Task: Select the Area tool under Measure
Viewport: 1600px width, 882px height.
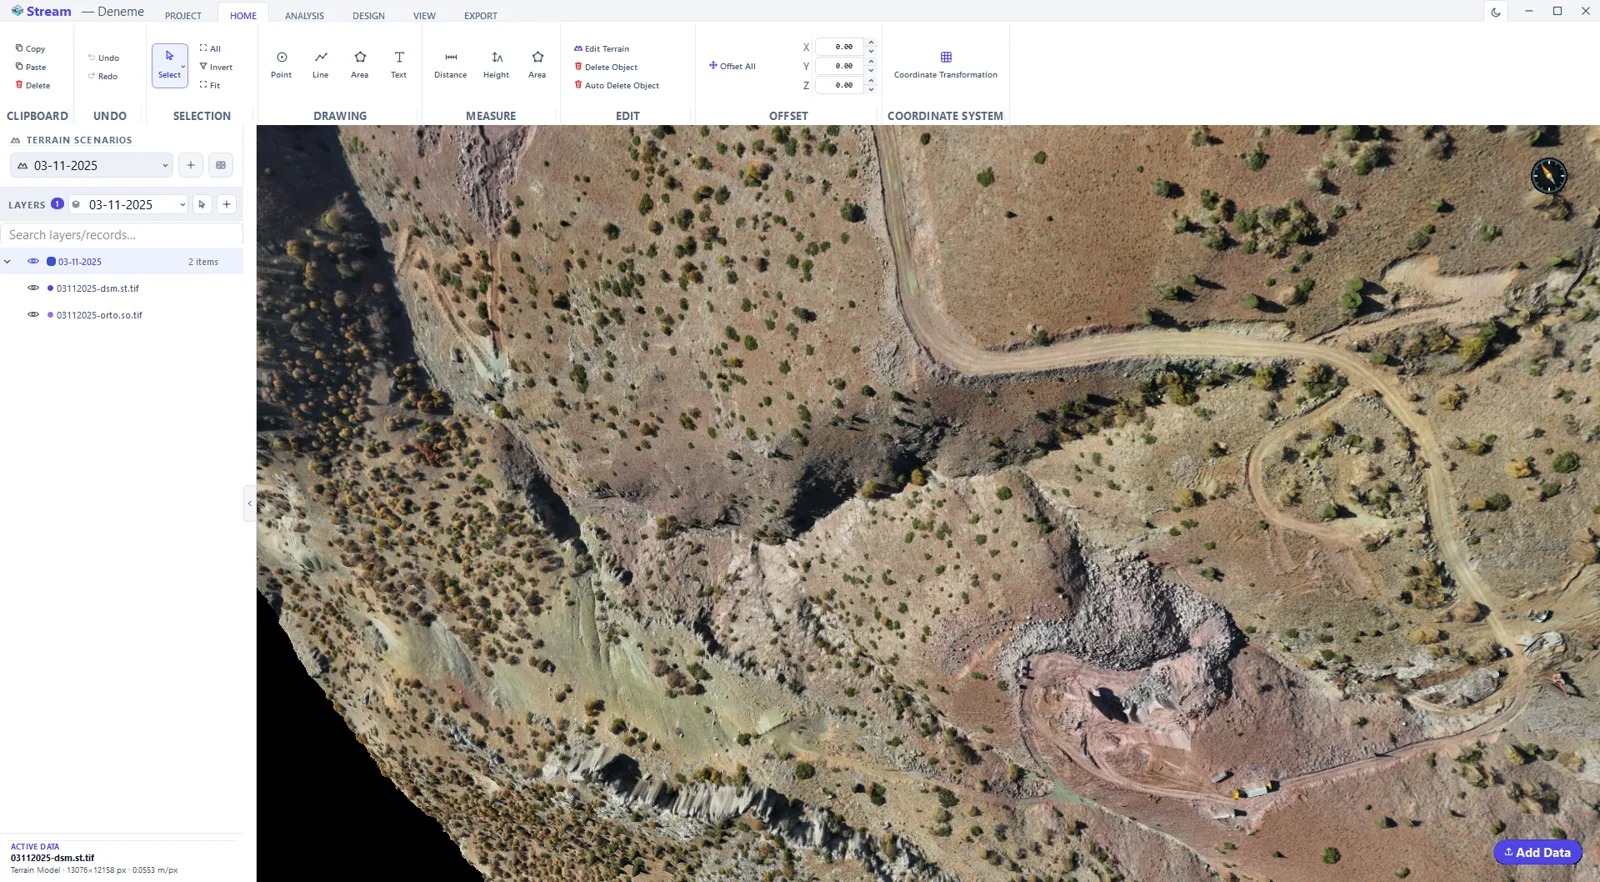Action: 538,65
